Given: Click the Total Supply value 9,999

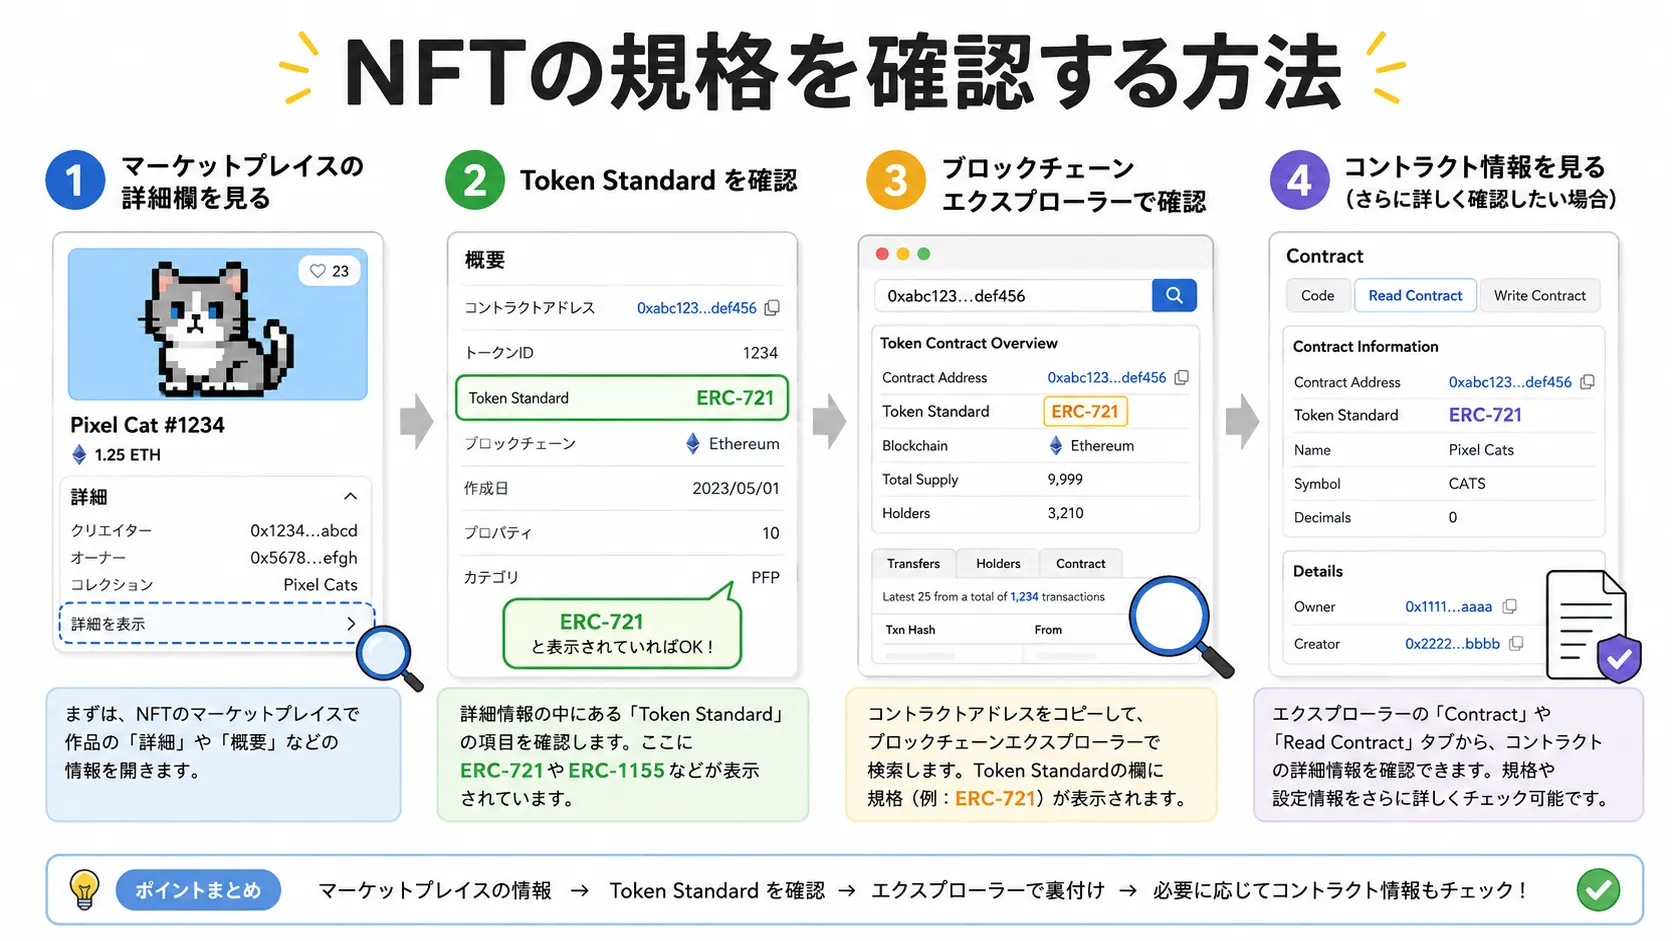Looking at the screenshot, I should point(1065,479).
